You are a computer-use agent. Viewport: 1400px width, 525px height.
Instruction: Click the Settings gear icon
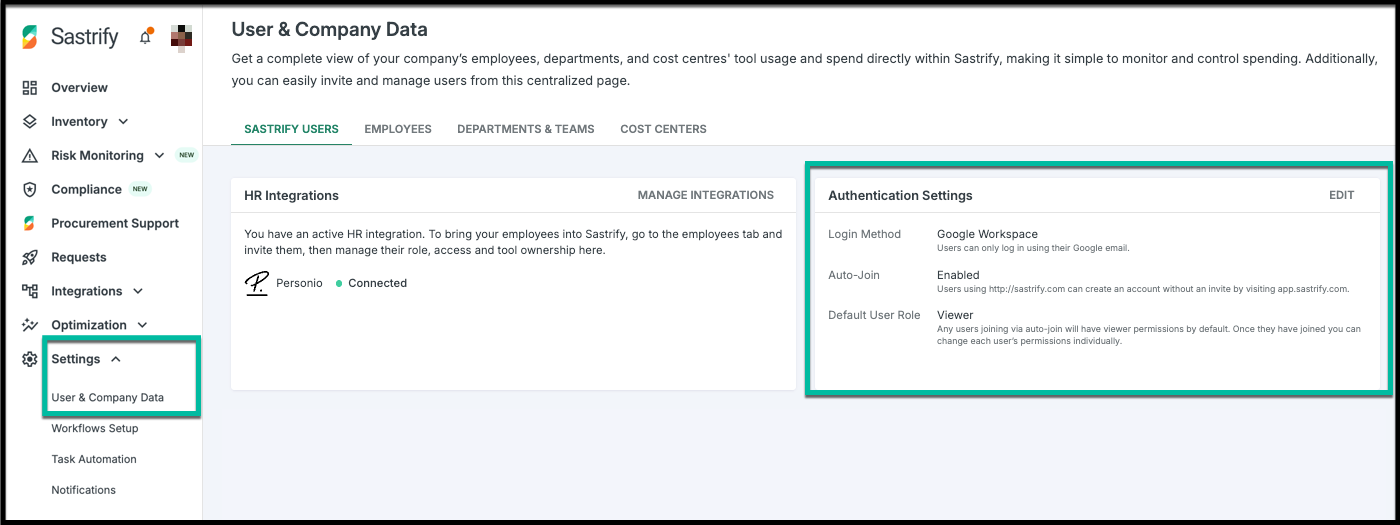pos(30,360)
